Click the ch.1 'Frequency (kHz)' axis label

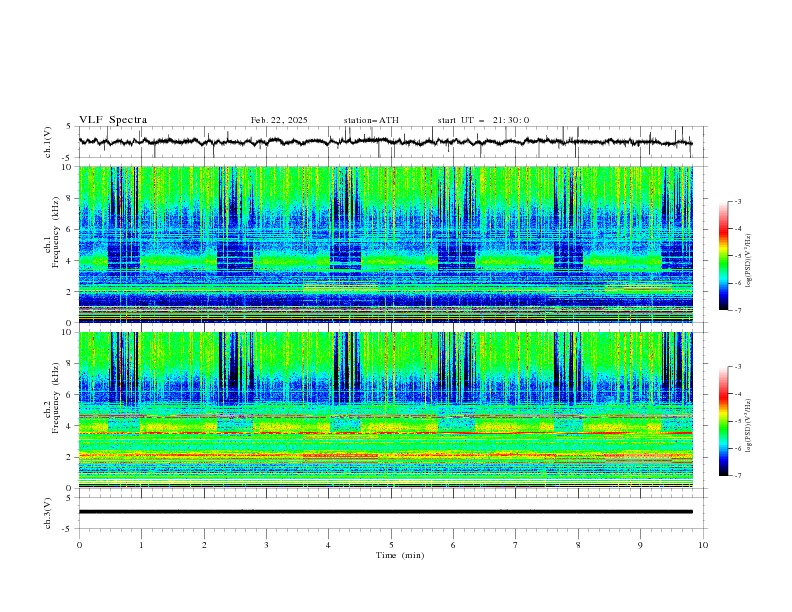[57, 231]
